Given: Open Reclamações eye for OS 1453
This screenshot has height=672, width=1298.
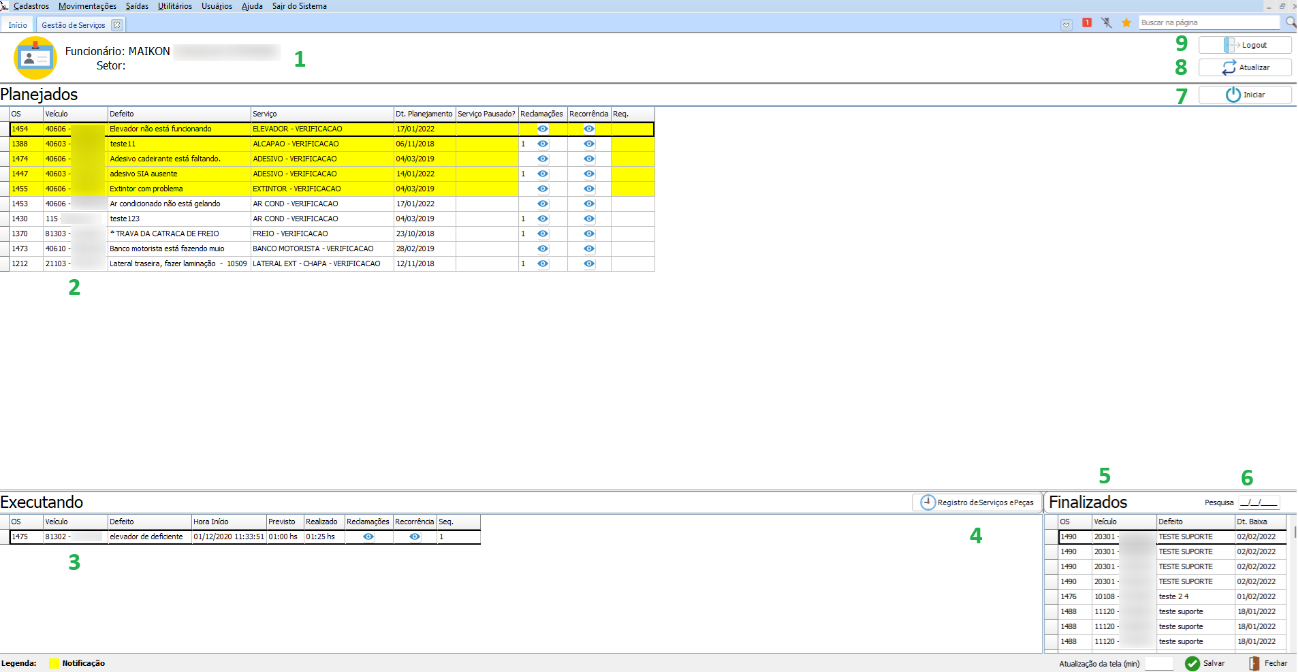Looking at the screenshot, I should [x=543, y=204].
